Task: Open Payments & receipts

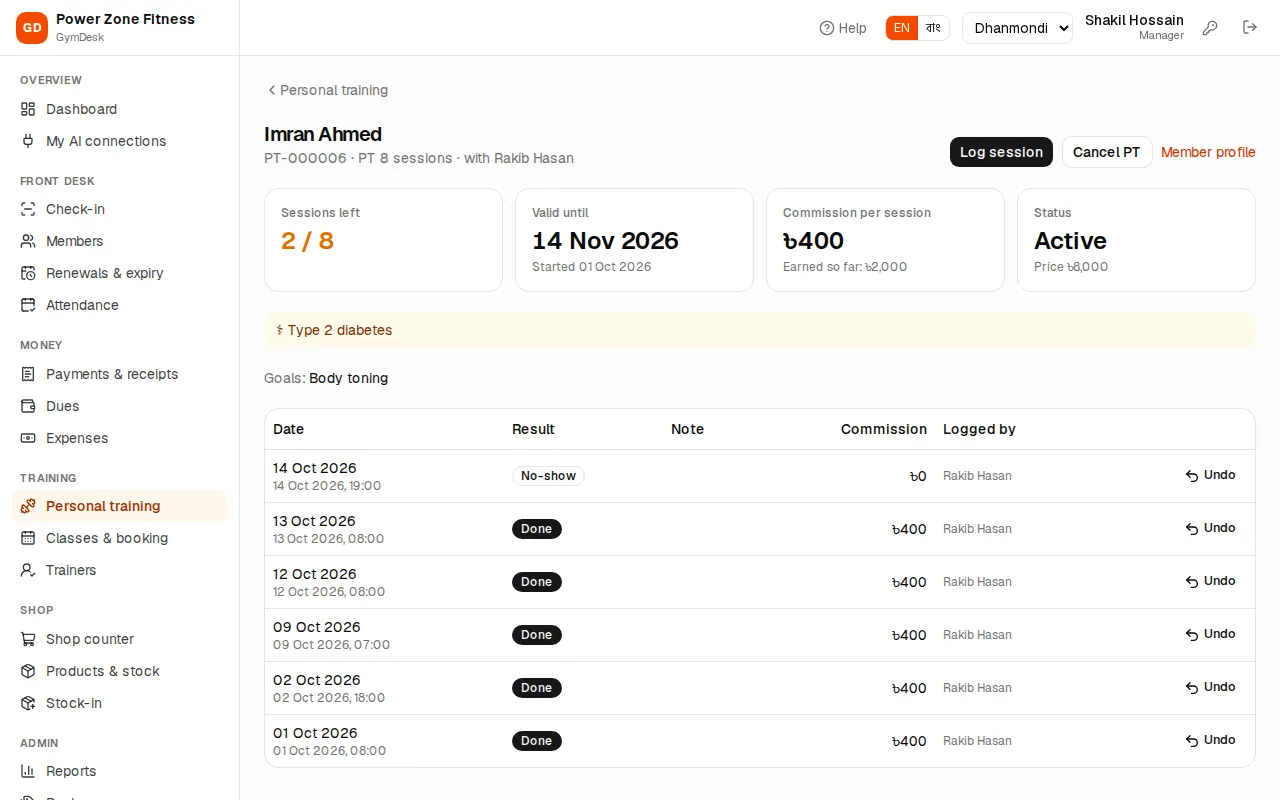Action: [x=120, y=374]
